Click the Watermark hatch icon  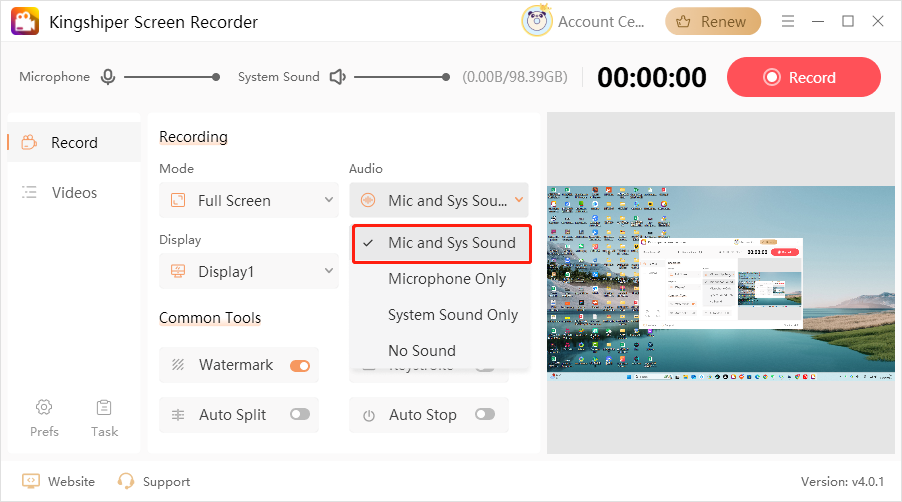coord(178,365)
